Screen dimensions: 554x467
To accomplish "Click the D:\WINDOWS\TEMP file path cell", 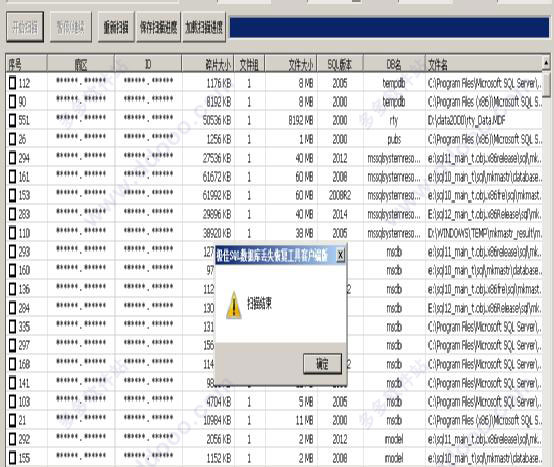I will tap(484, 233).
